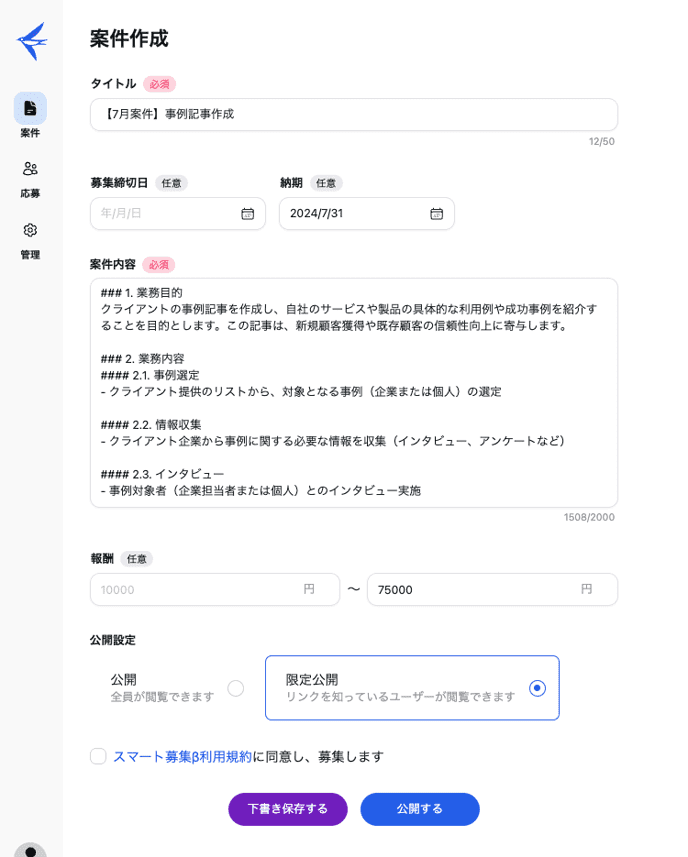This screenshot has height=857, width=688.
Task: Click the '#### 2.3. インタビュー' line
Action: [x=162, y=474]
